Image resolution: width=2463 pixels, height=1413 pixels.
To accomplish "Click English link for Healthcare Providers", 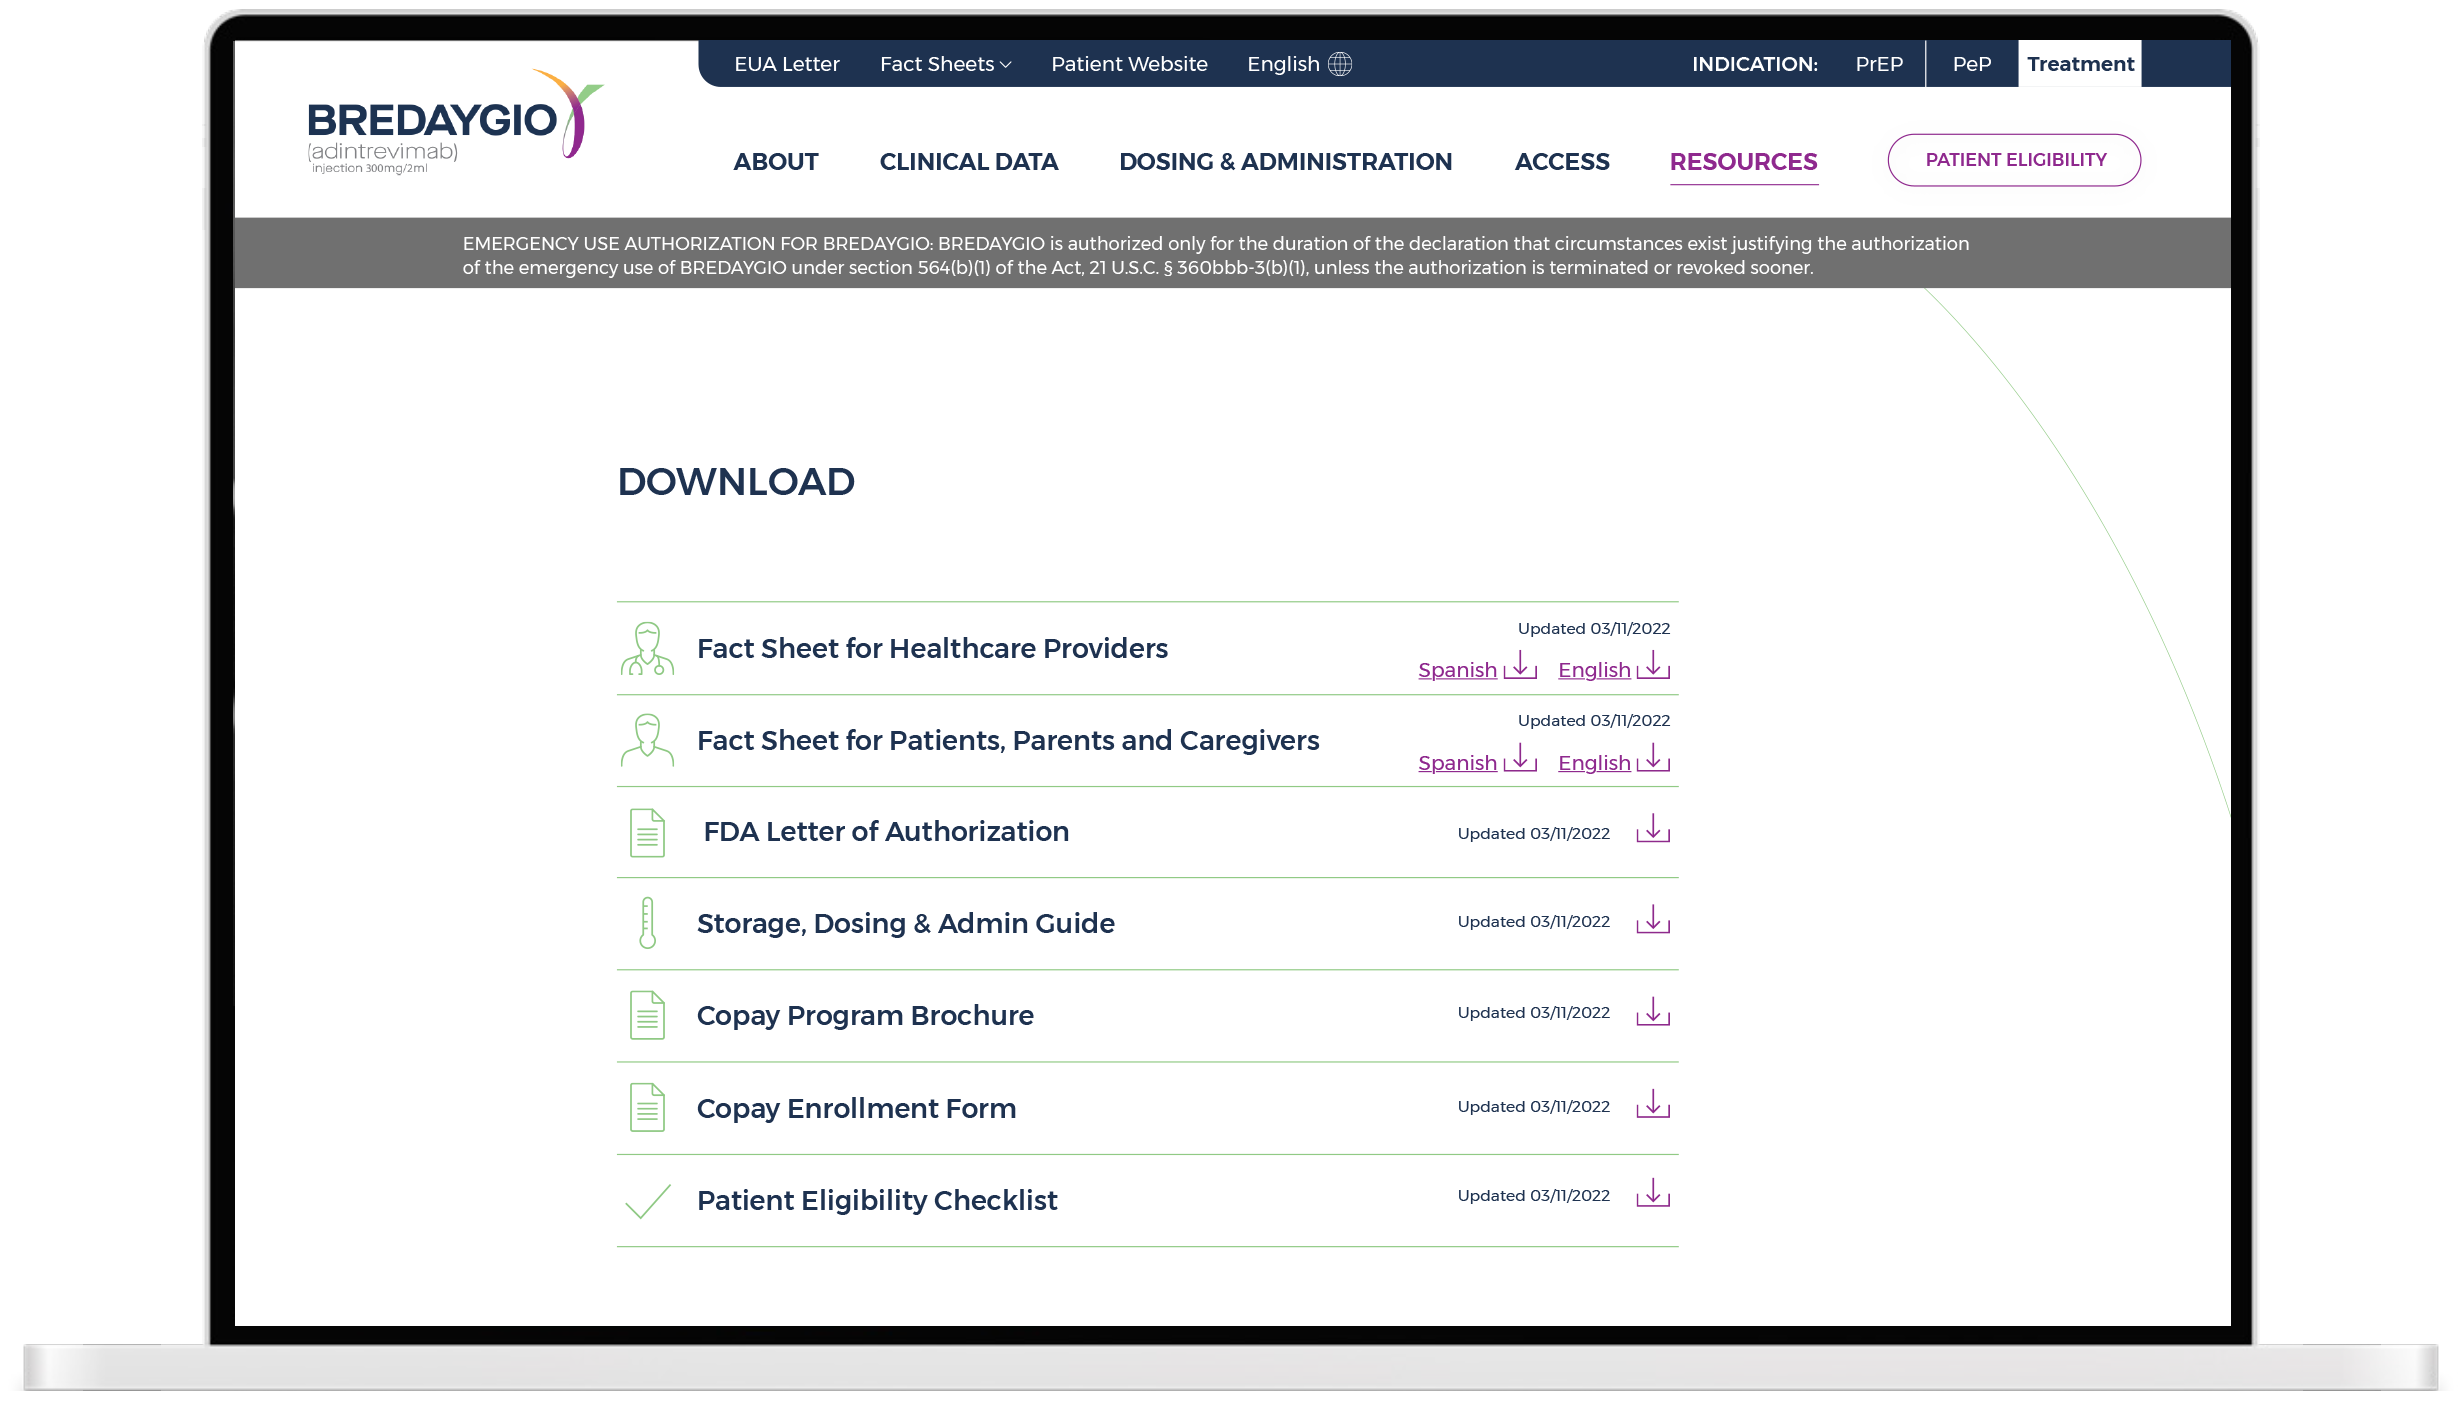I will coord(1594,670).
